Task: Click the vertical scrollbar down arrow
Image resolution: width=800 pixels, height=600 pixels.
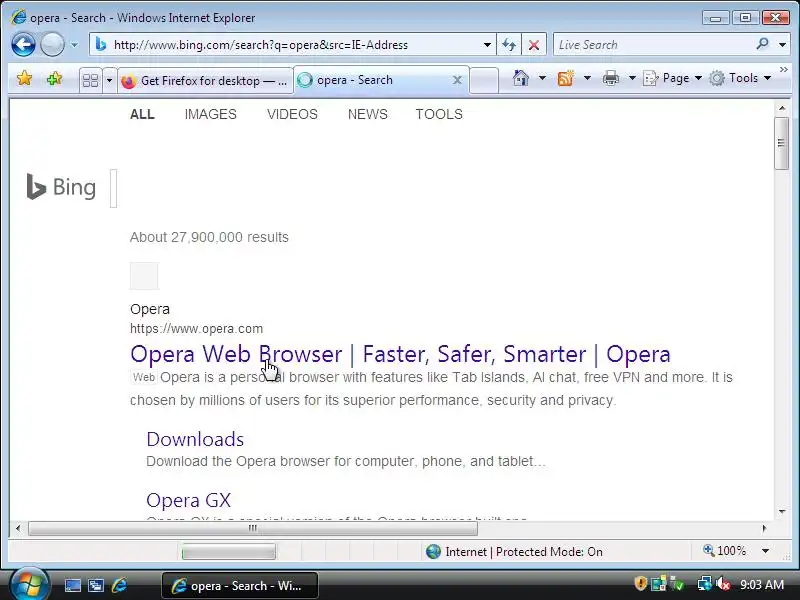Action: pos(782,512)
